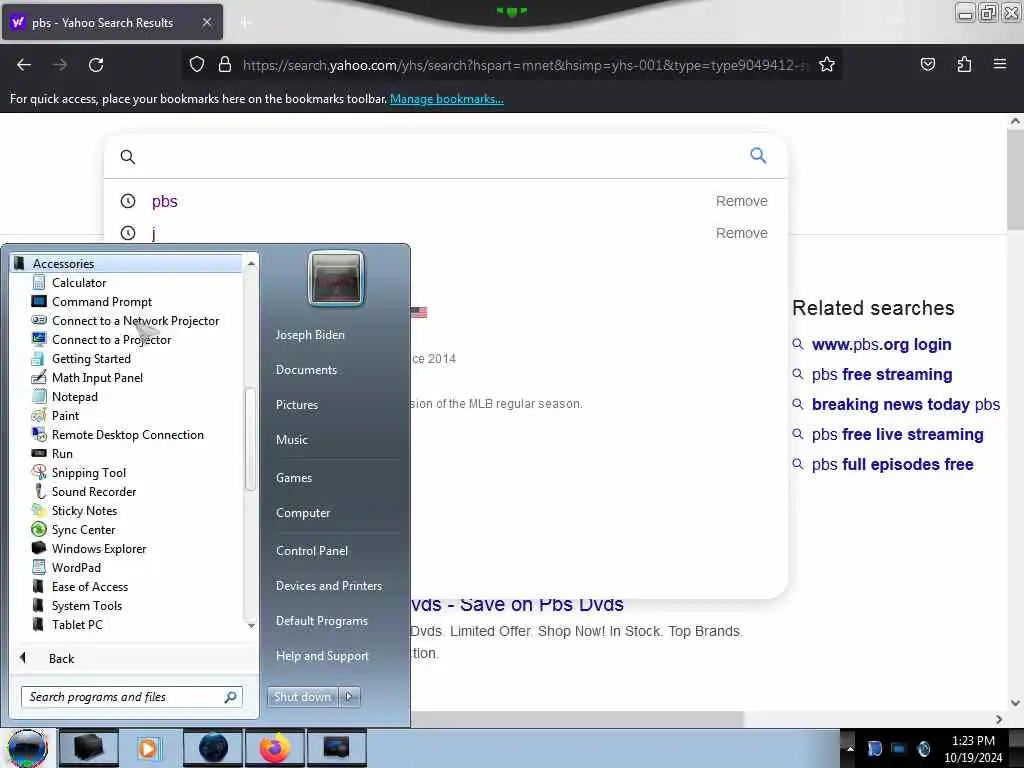This screenshot has height=768, width=1024.
Task: Open Help and Support
Action: (322, 656)
